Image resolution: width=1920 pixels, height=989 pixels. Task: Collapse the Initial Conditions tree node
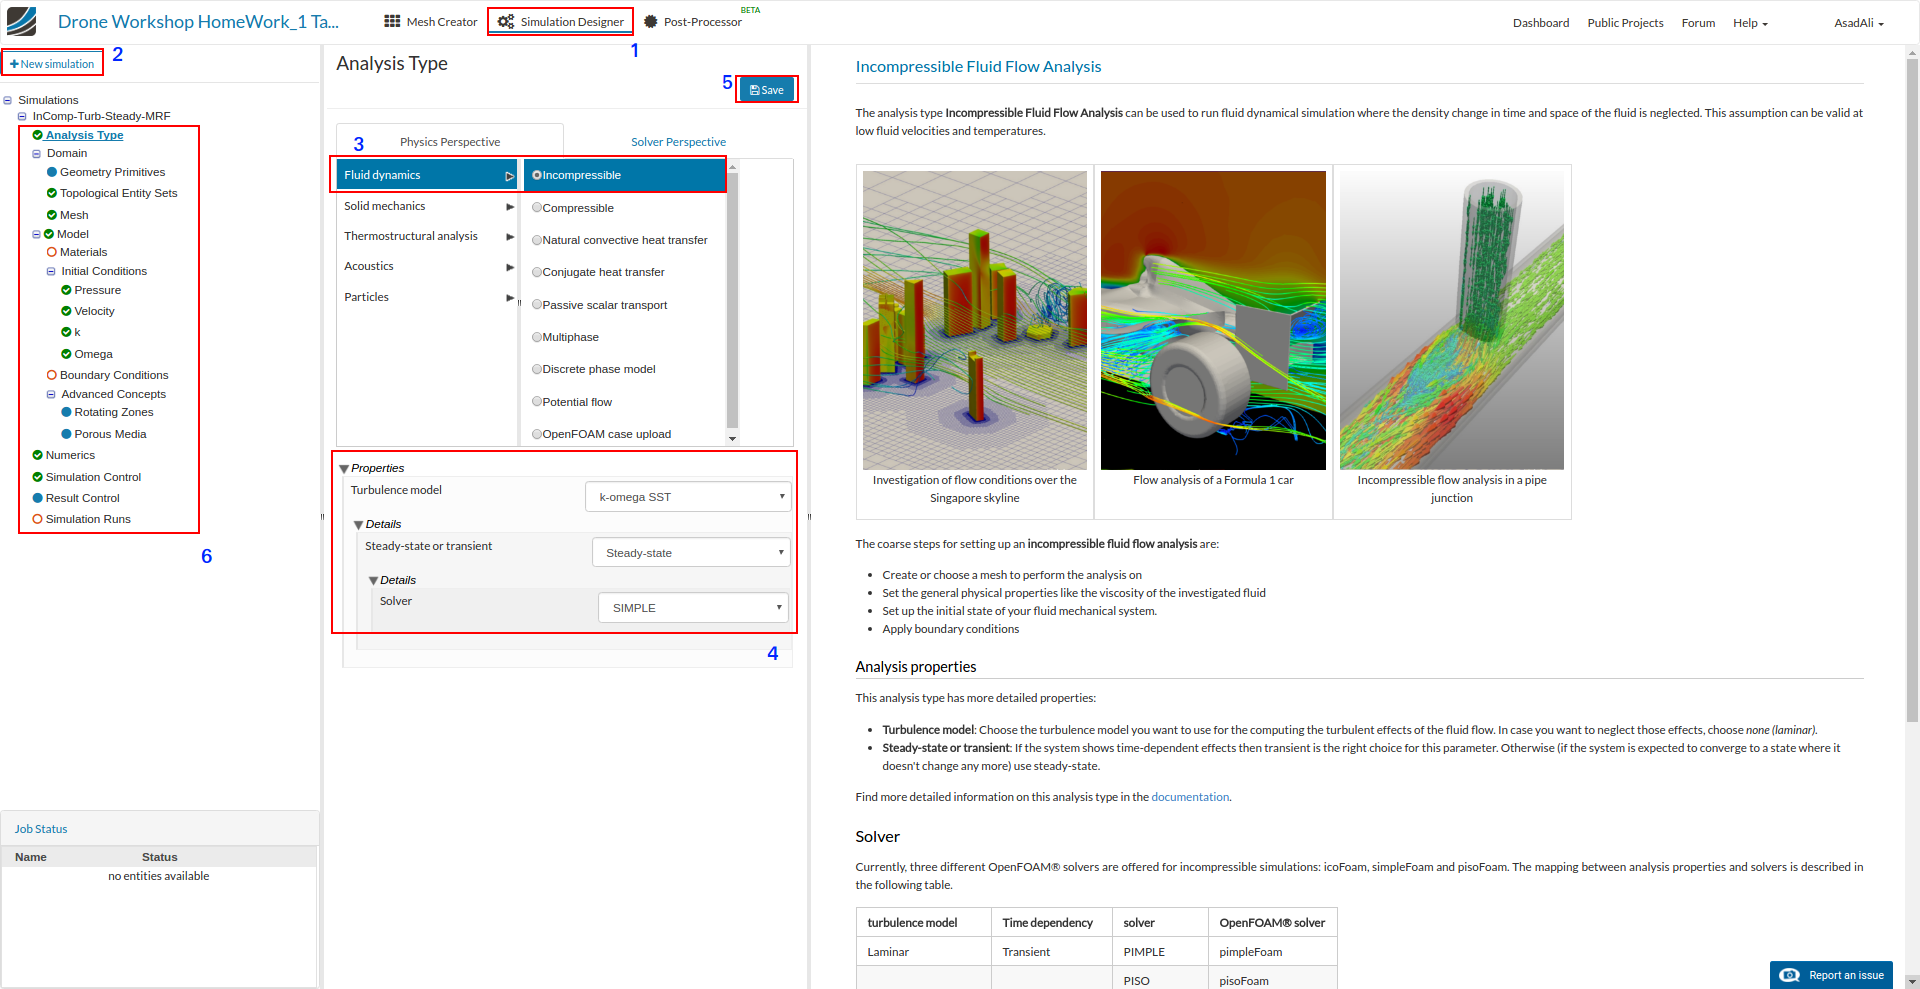51,272
